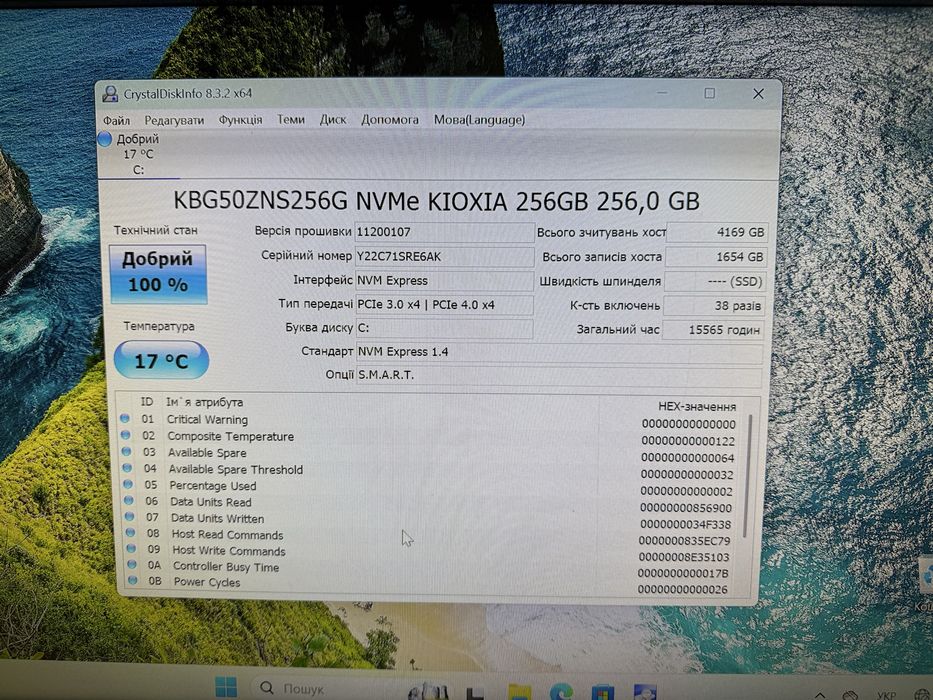Click the drive letter field C:
This screenshot has width=933, height=700.
coord(444,328)
